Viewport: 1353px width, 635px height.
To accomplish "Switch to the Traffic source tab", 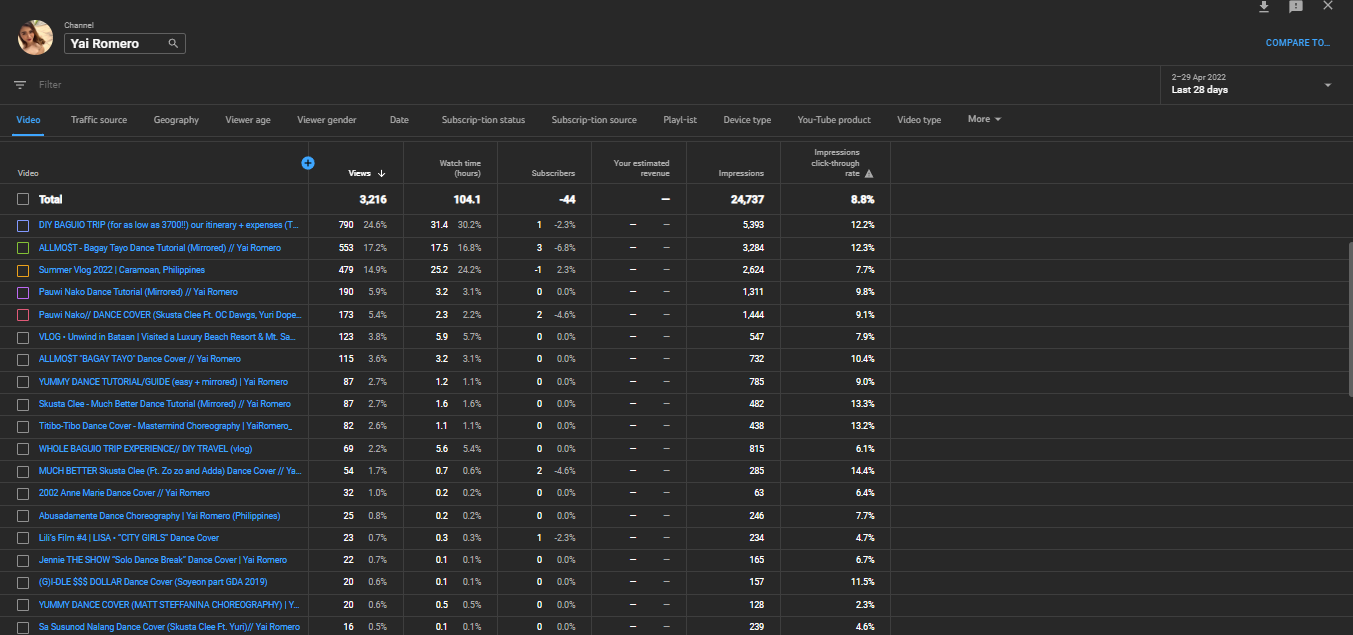I will [99, 120].
